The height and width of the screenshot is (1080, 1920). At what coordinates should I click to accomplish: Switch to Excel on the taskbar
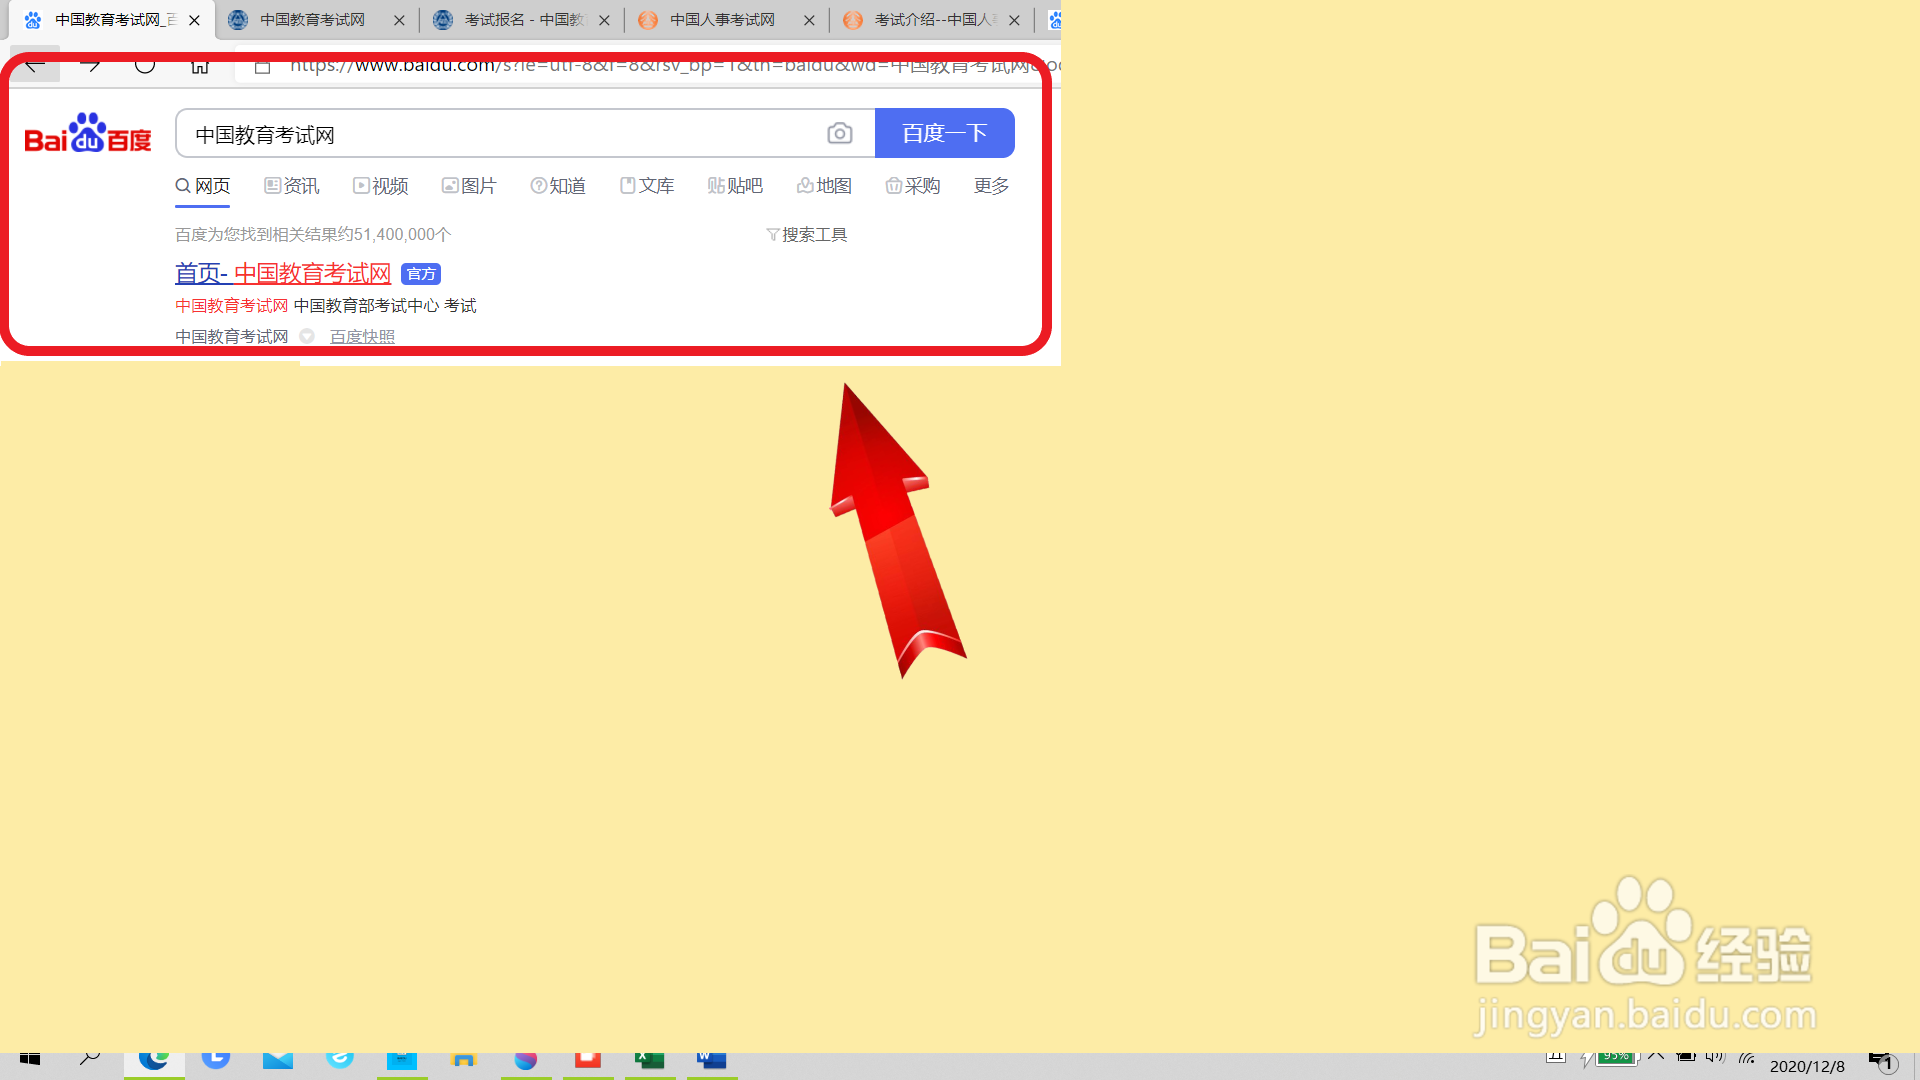pyautogui.click(x=650, y=1059)
